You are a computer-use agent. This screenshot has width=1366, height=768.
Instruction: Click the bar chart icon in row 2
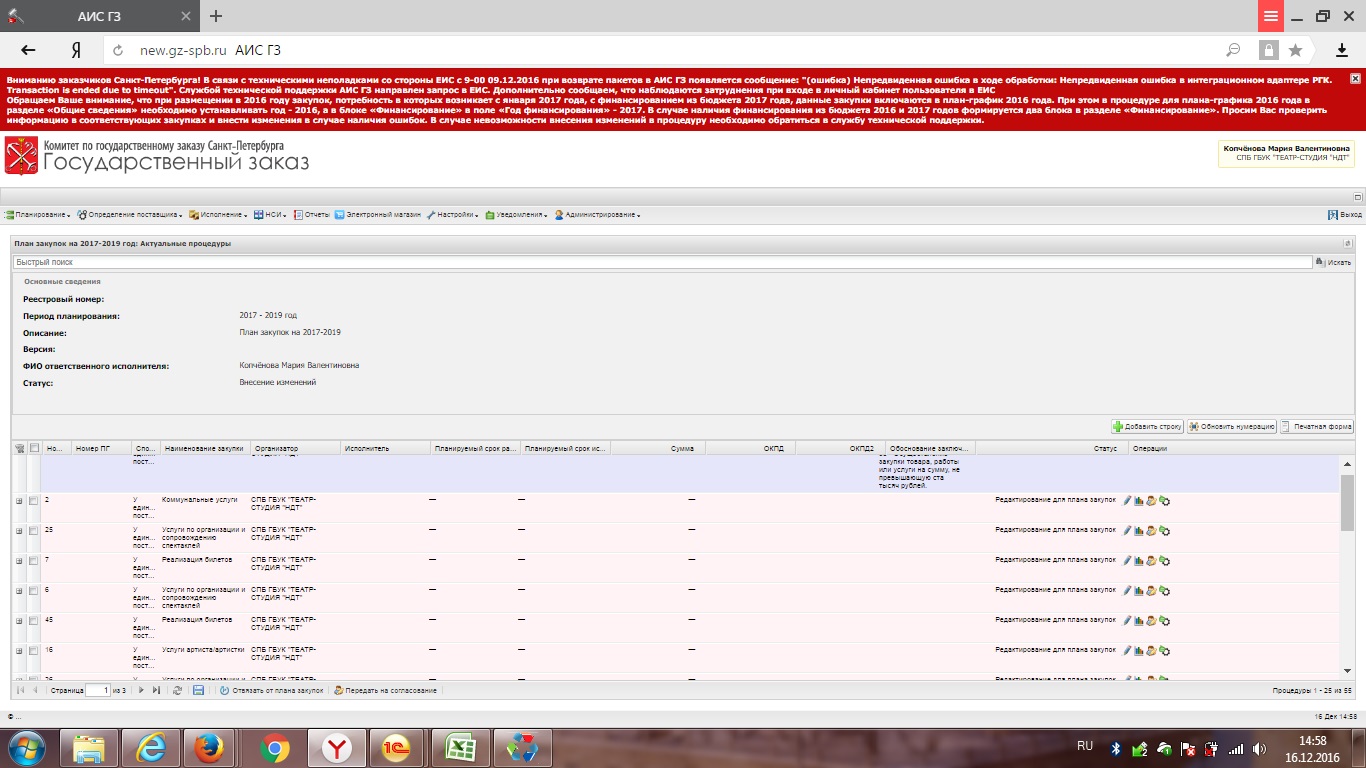point(1139,501)
